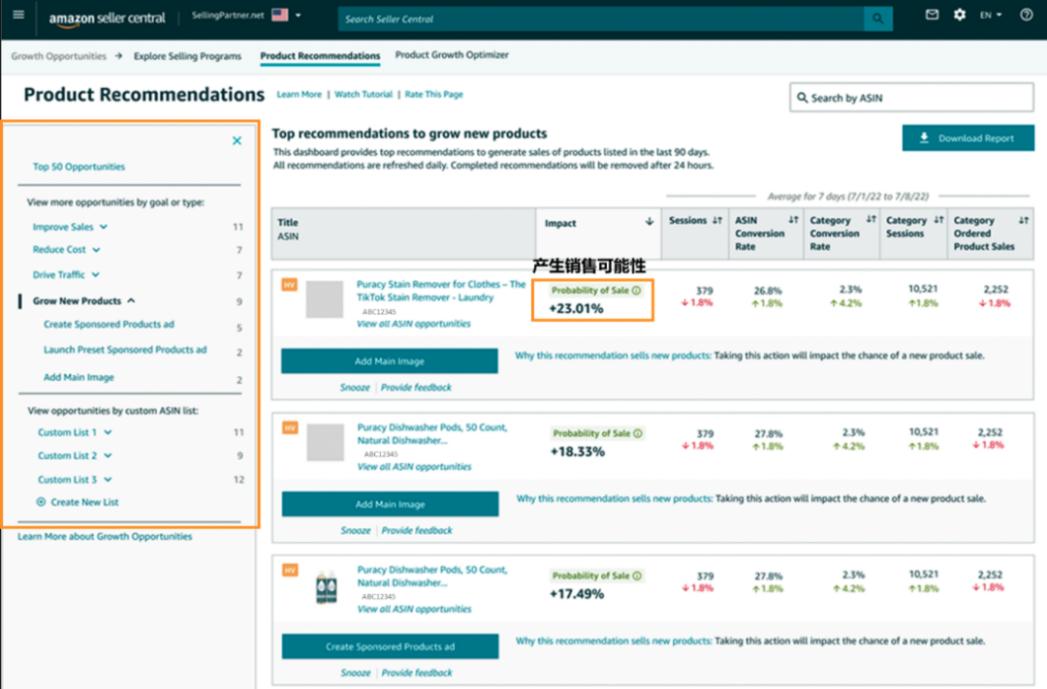1047x689 pixels.
Task: Click the Rate This Page link
Action: tap(433, 94)
